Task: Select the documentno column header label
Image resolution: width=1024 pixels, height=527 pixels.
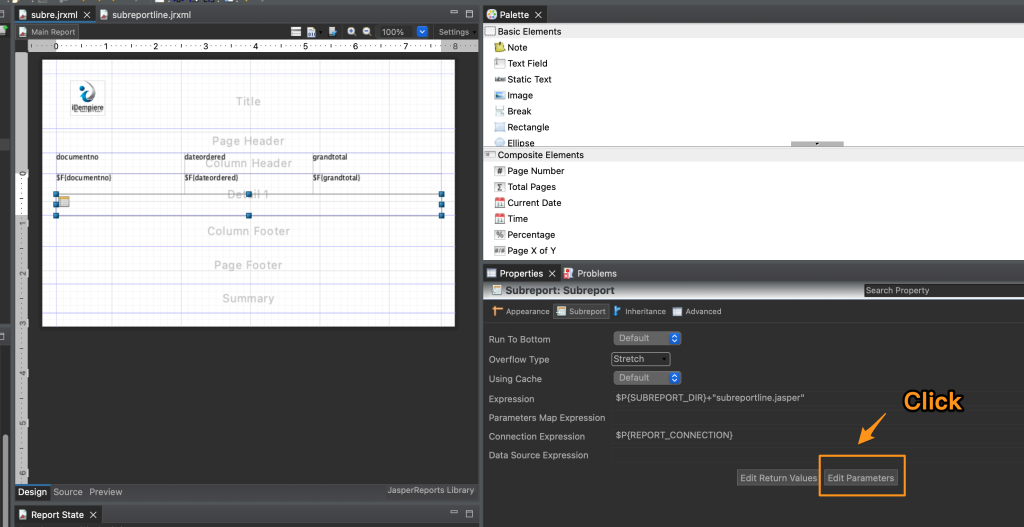Action: [x=77, y=157]
